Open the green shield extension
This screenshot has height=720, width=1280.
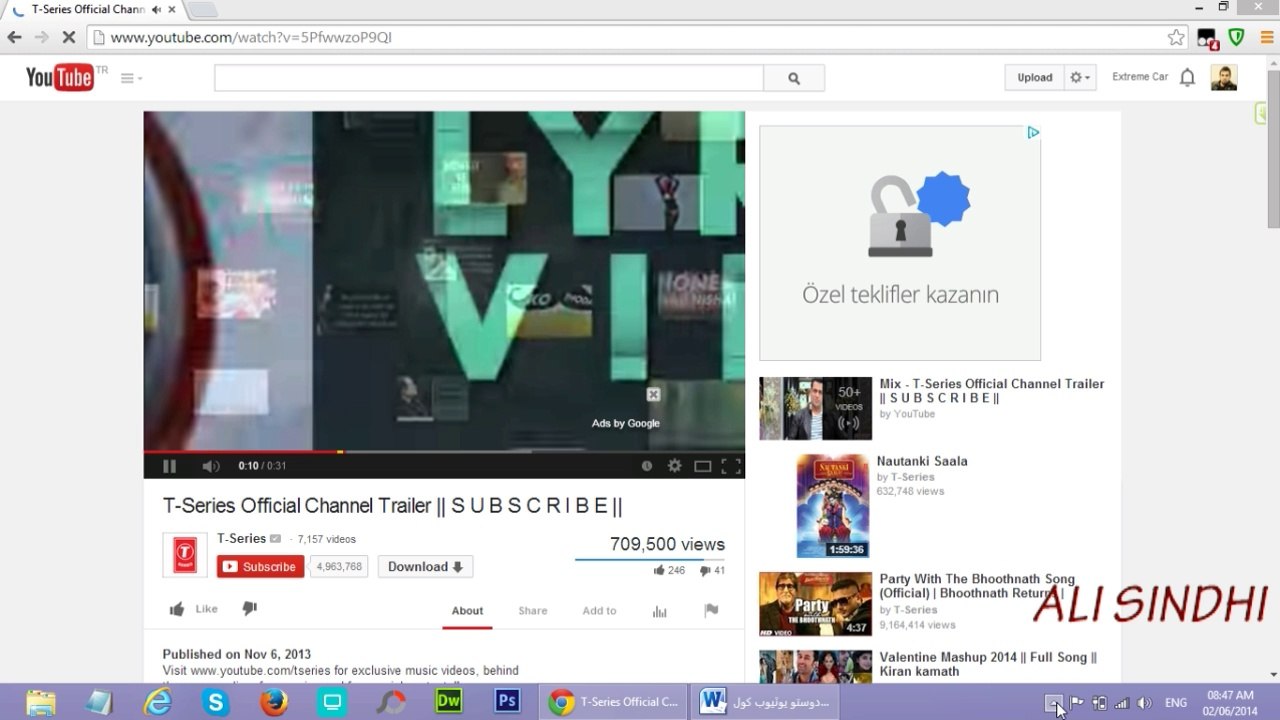pyautogui.click(x=1237, y=37)
